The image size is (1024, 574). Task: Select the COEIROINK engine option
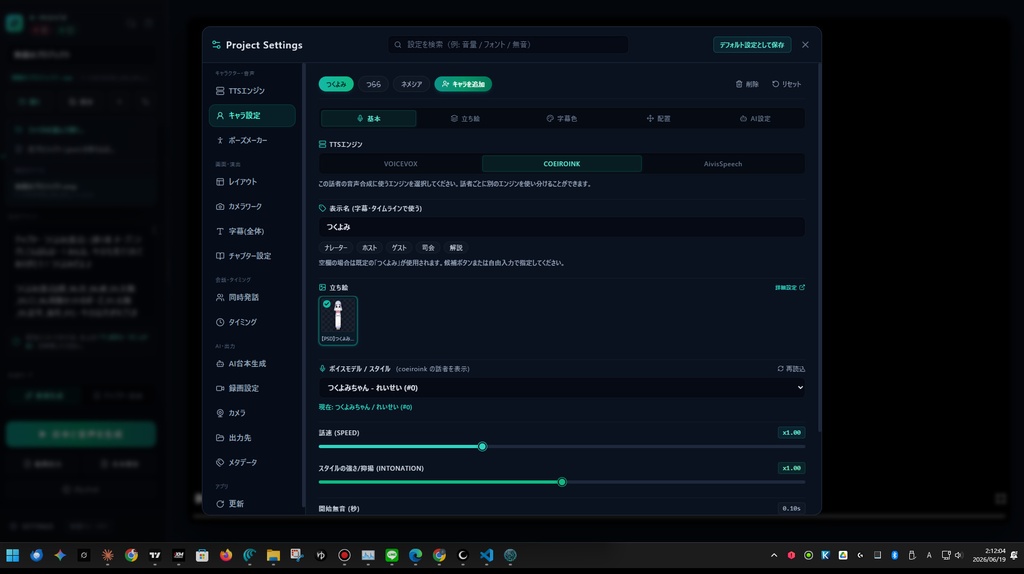coord(562,164)
